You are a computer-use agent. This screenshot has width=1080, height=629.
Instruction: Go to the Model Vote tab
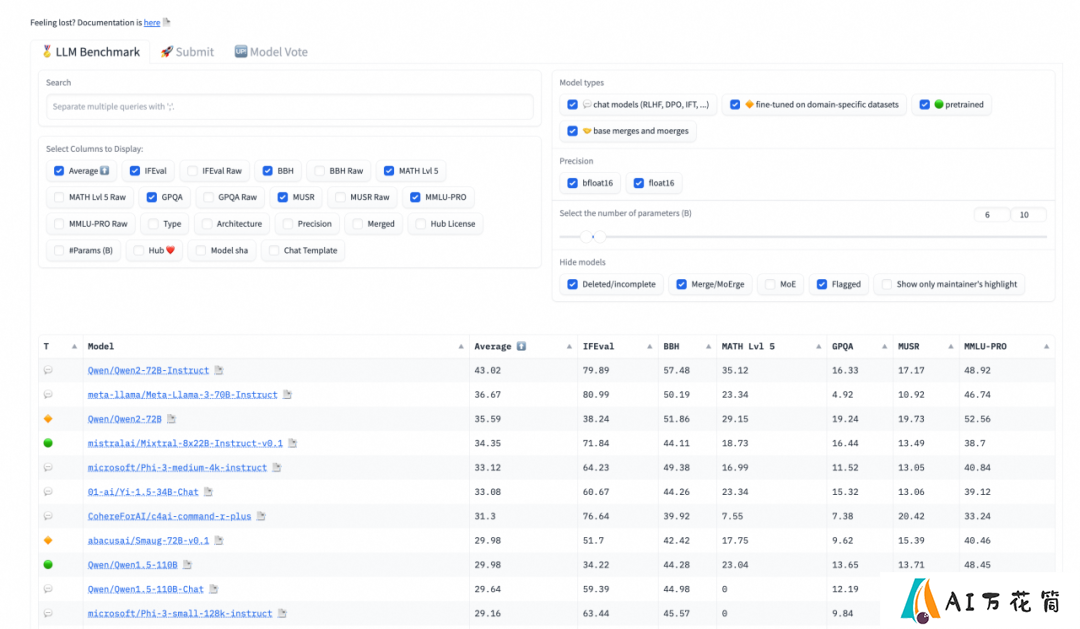(x=271, y=52)
